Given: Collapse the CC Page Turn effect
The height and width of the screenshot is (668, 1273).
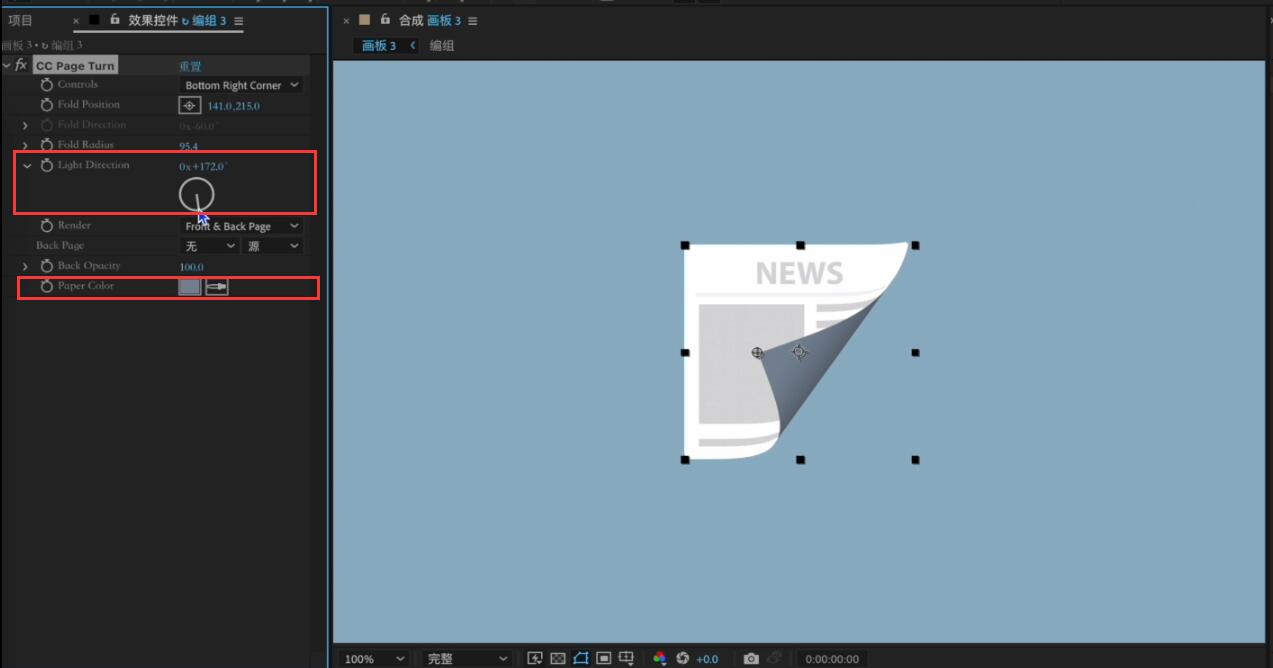Looking at the screenshot, I should click(x=7, y=65).
